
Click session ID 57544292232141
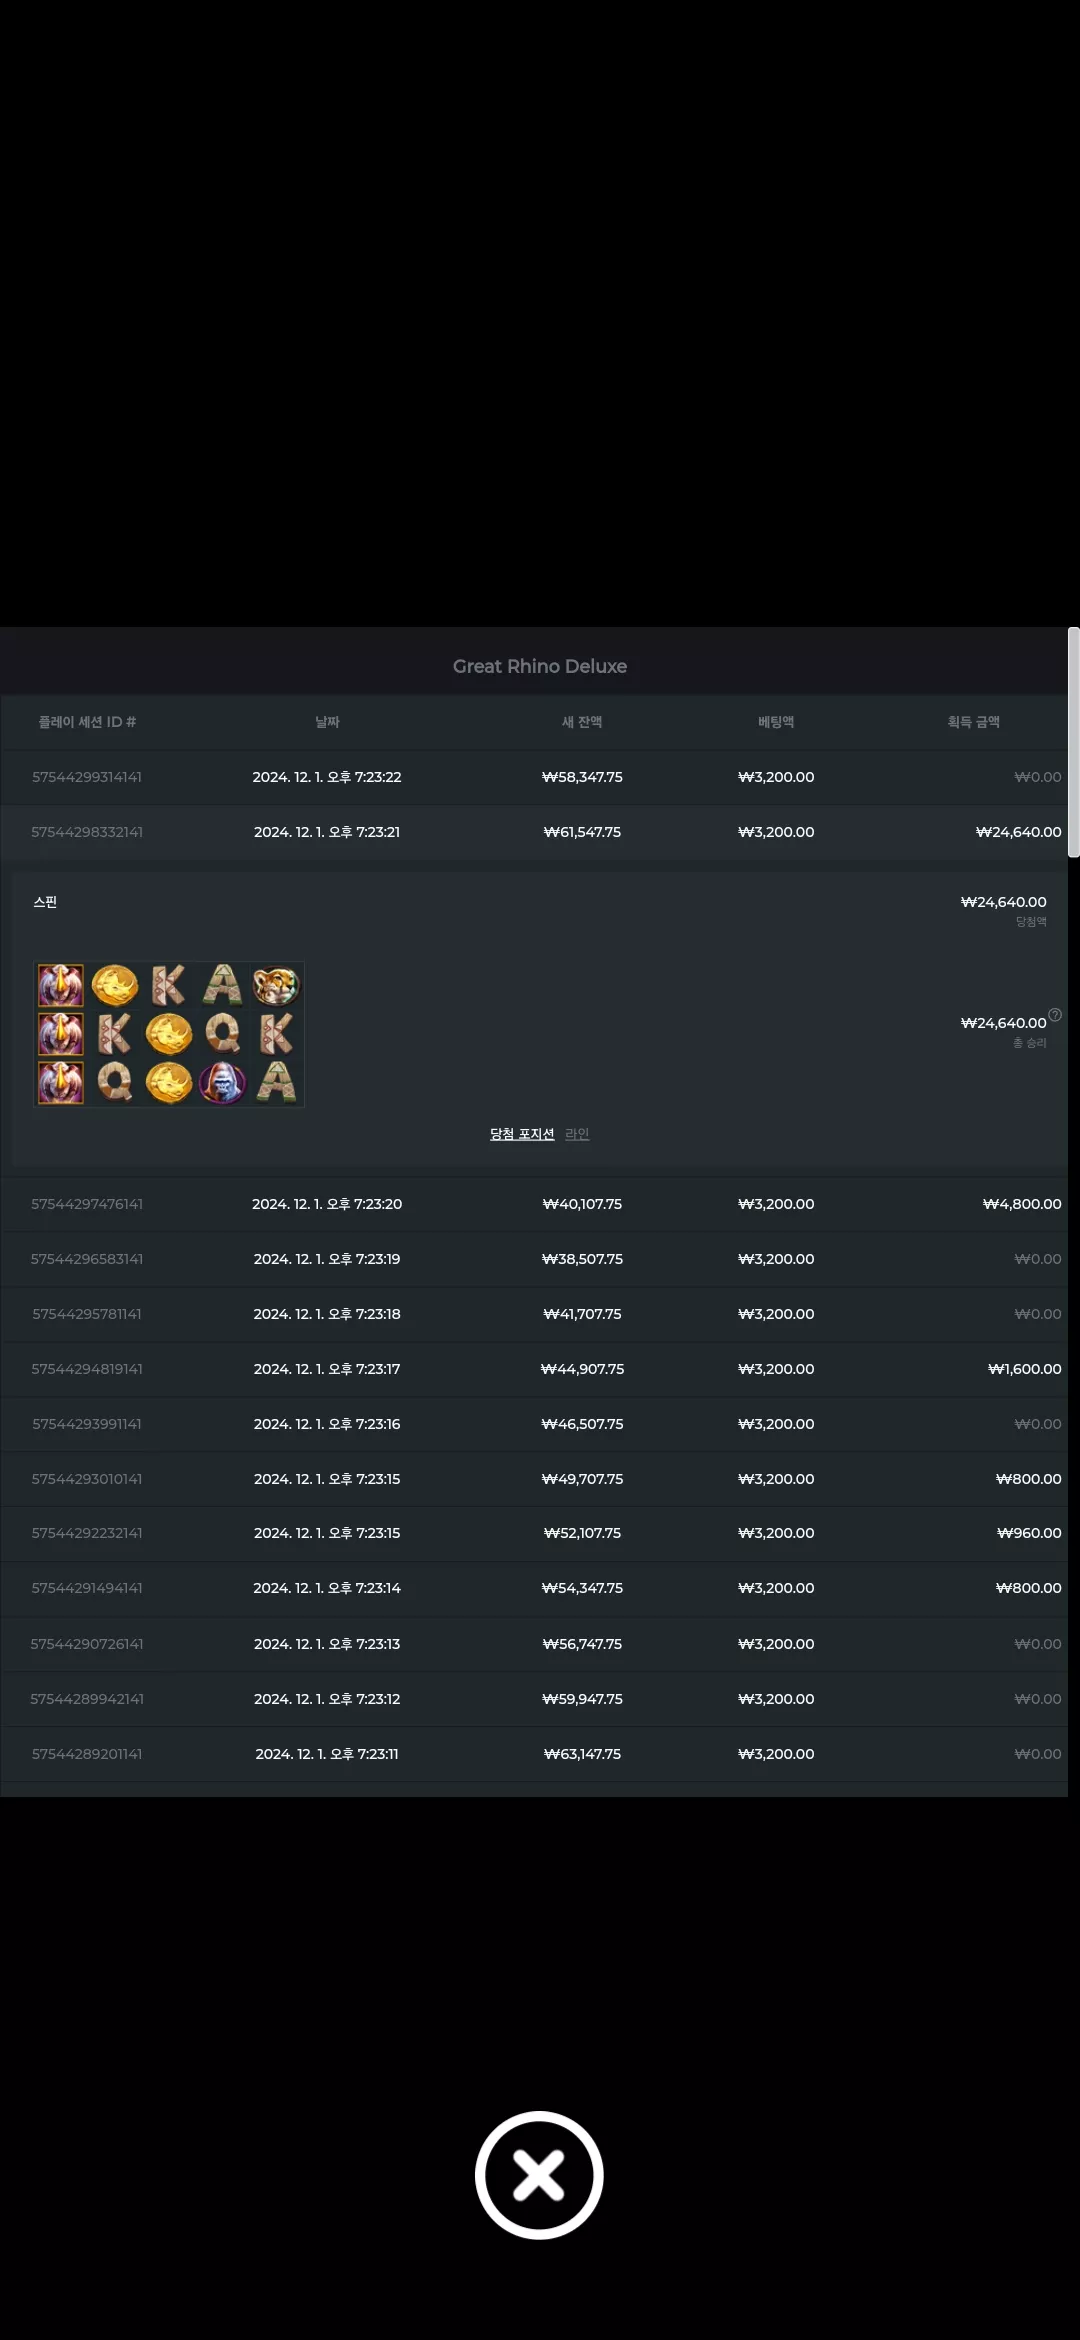[x=87, y=1533]
